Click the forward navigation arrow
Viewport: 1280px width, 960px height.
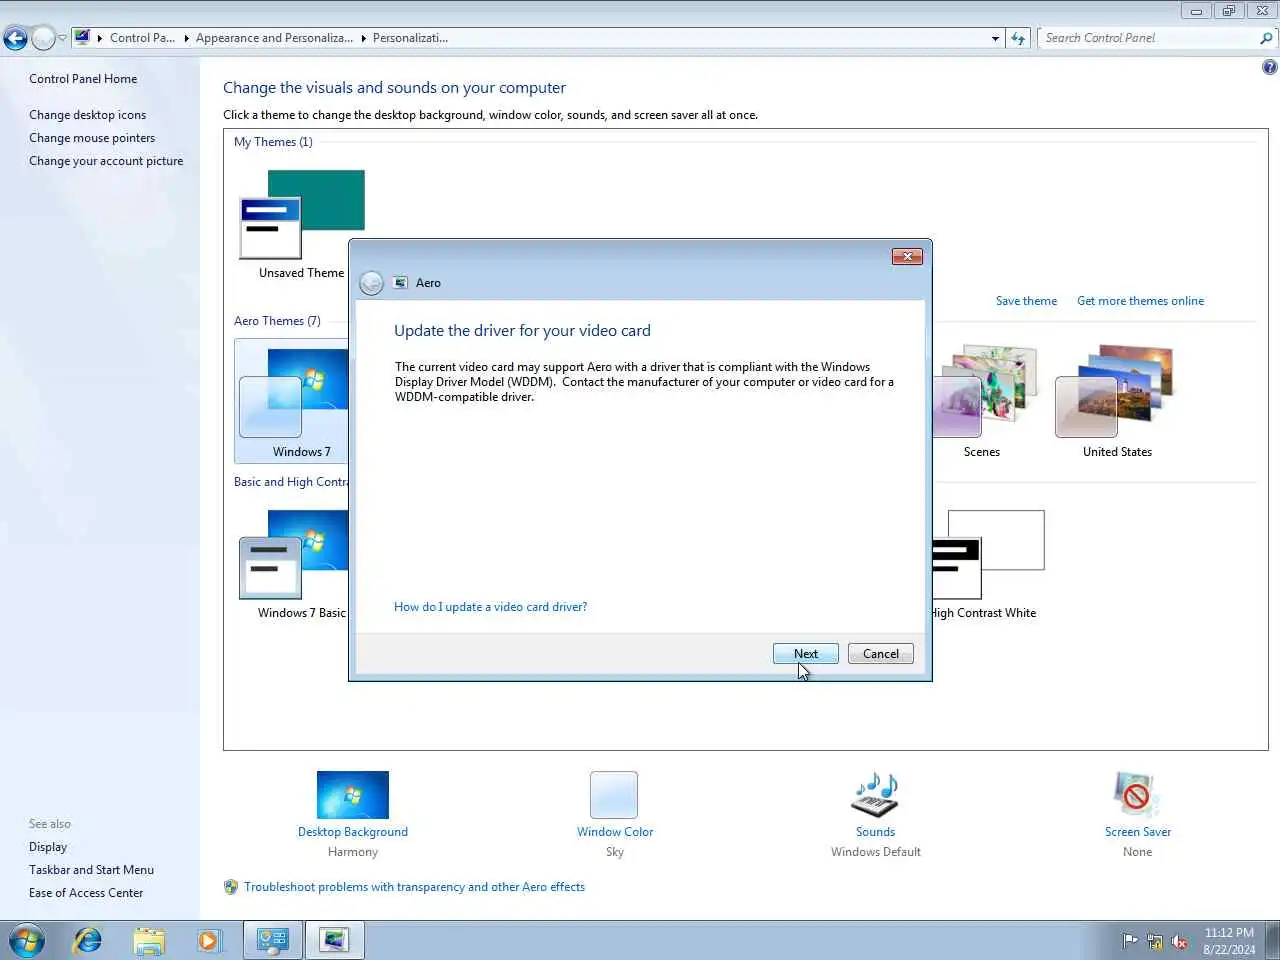[x=43, y=39]
